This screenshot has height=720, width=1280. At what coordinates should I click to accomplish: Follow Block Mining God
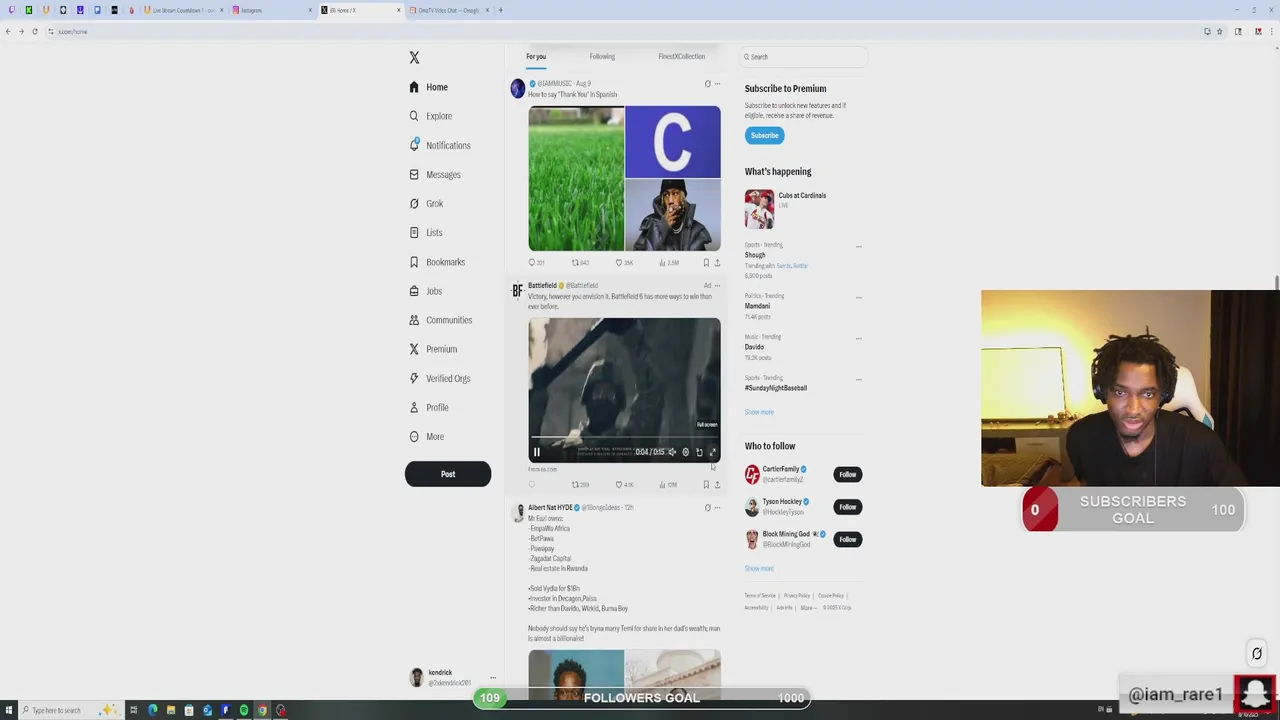click(848, 539)
